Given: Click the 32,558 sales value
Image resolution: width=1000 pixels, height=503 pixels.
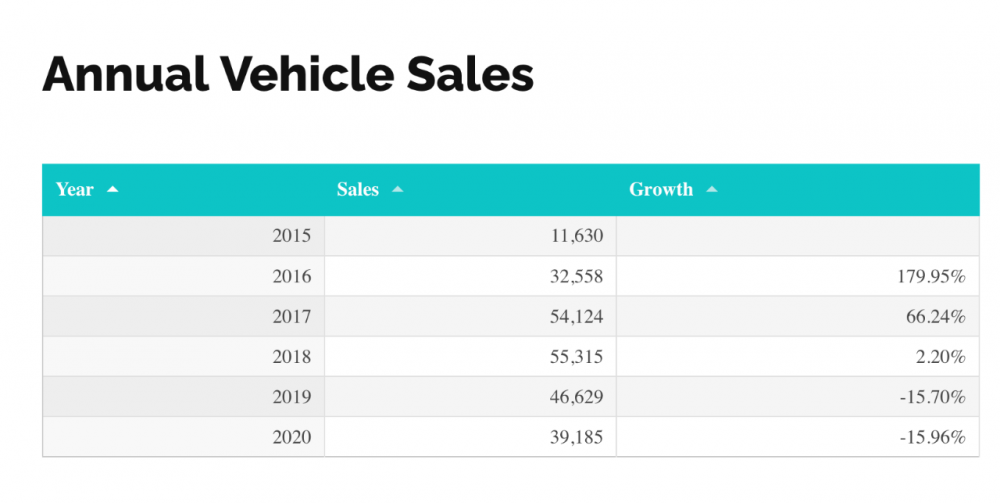Looking at the screenshot, I should click(576, 276).
